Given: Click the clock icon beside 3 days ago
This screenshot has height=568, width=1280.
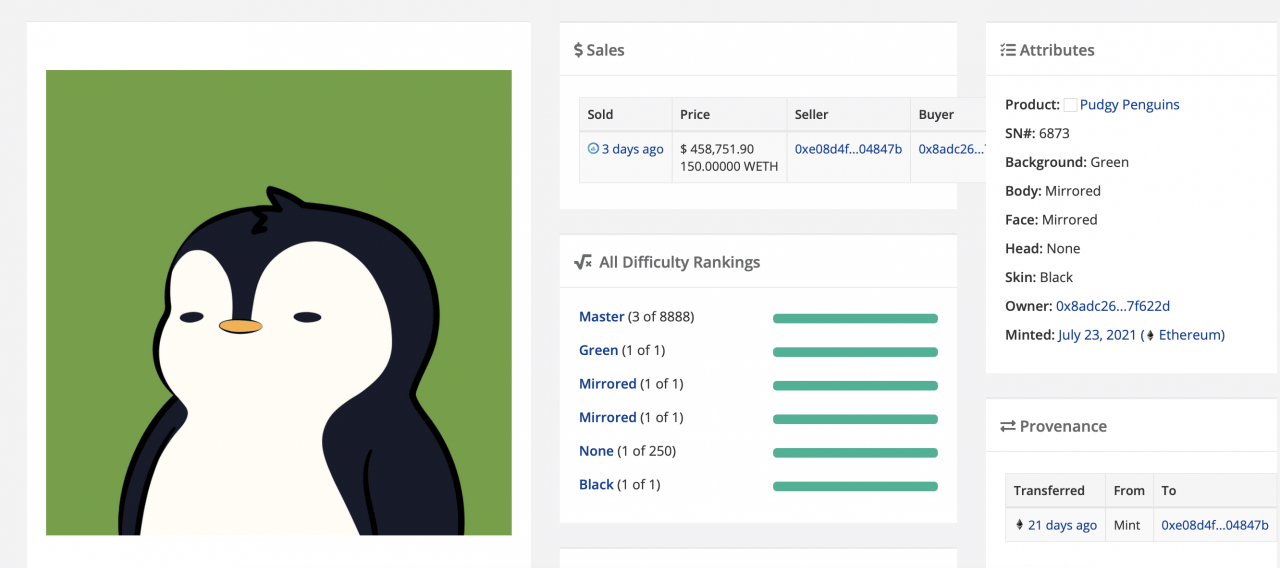Looking at the screenshot, I should (x=593, y=148).
